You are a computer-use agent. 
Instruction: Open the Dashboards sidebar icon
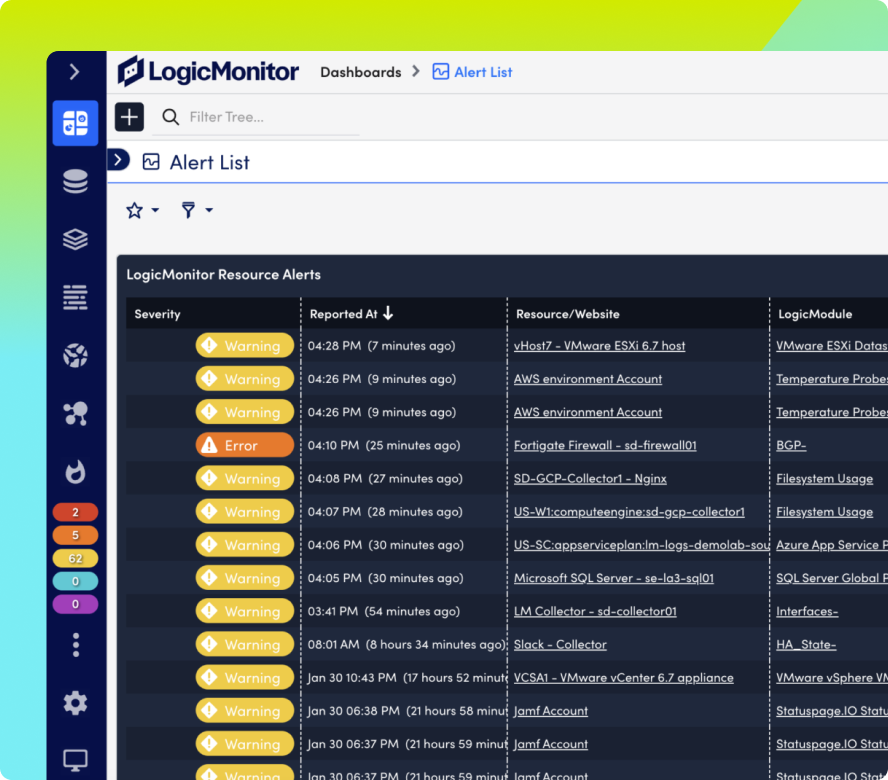[75, 123]
